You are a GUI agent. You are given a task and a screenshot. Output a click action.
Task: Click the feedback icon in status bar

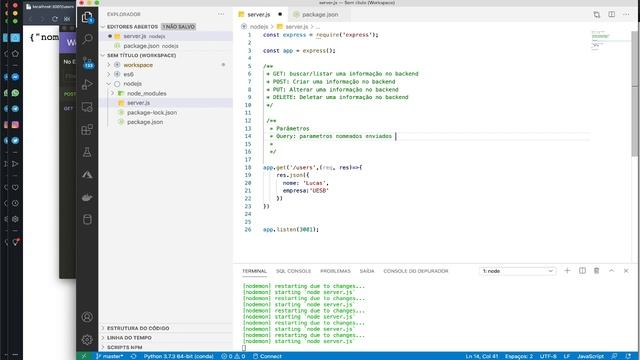(x=615, y=356)
